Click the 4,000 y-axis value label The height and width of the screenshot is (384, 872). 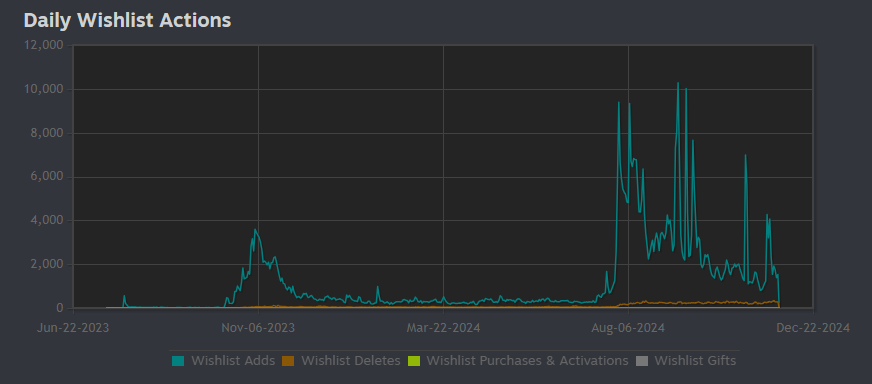47,220
